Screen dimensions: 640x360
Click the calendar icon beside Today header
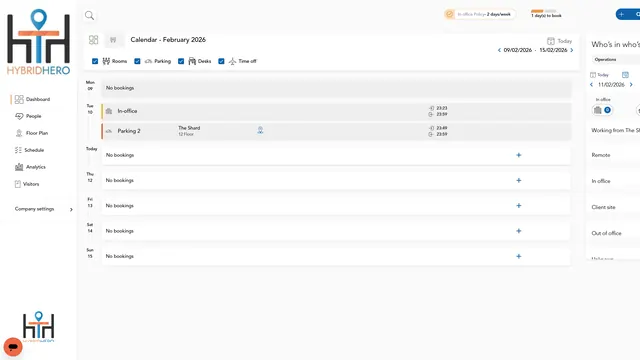pos(551,41)
